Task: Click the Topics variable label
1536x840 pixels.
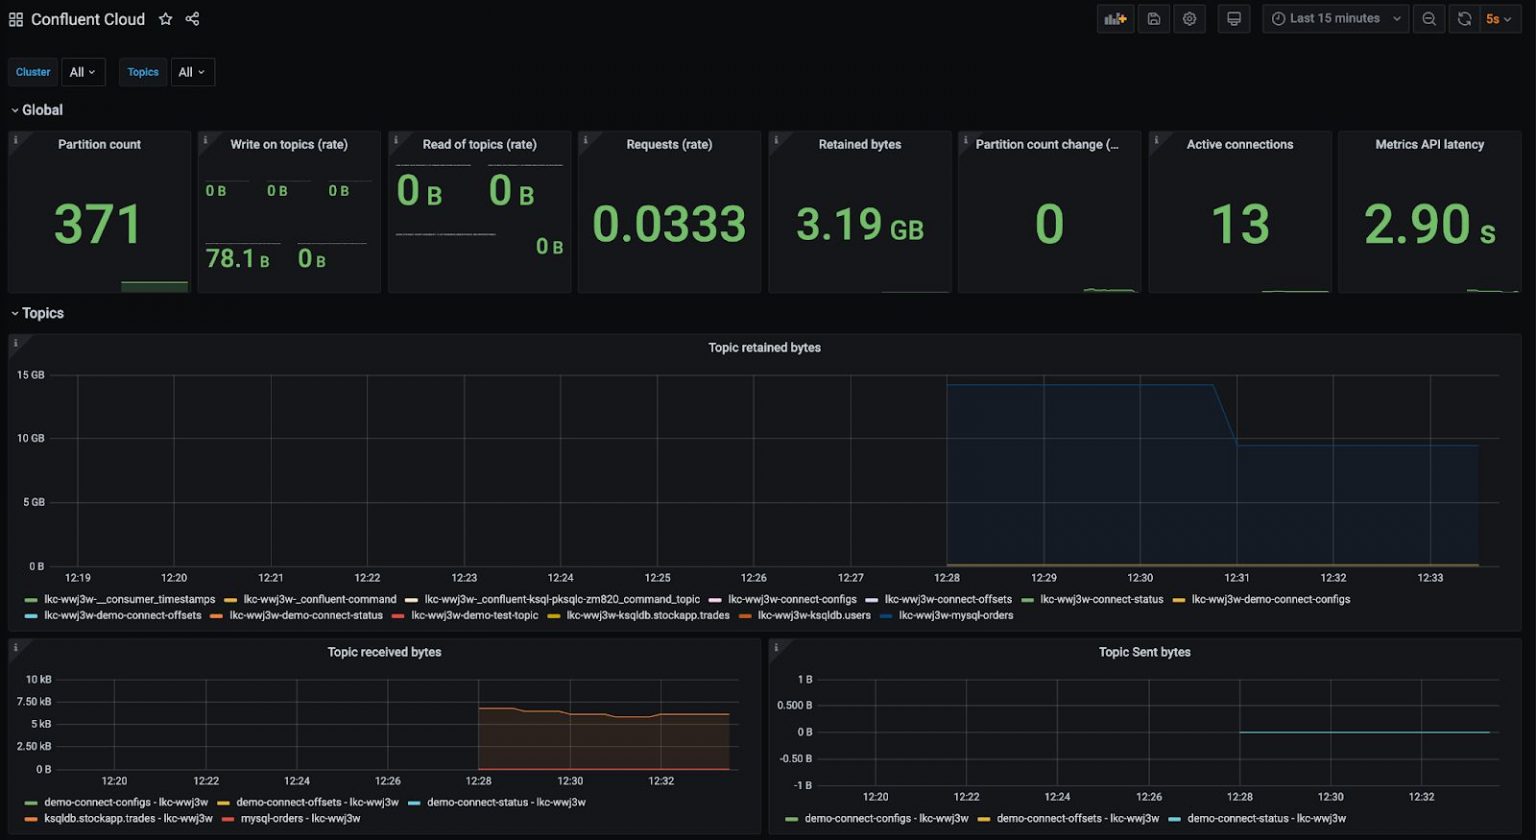Action: (x=142, y=71)
